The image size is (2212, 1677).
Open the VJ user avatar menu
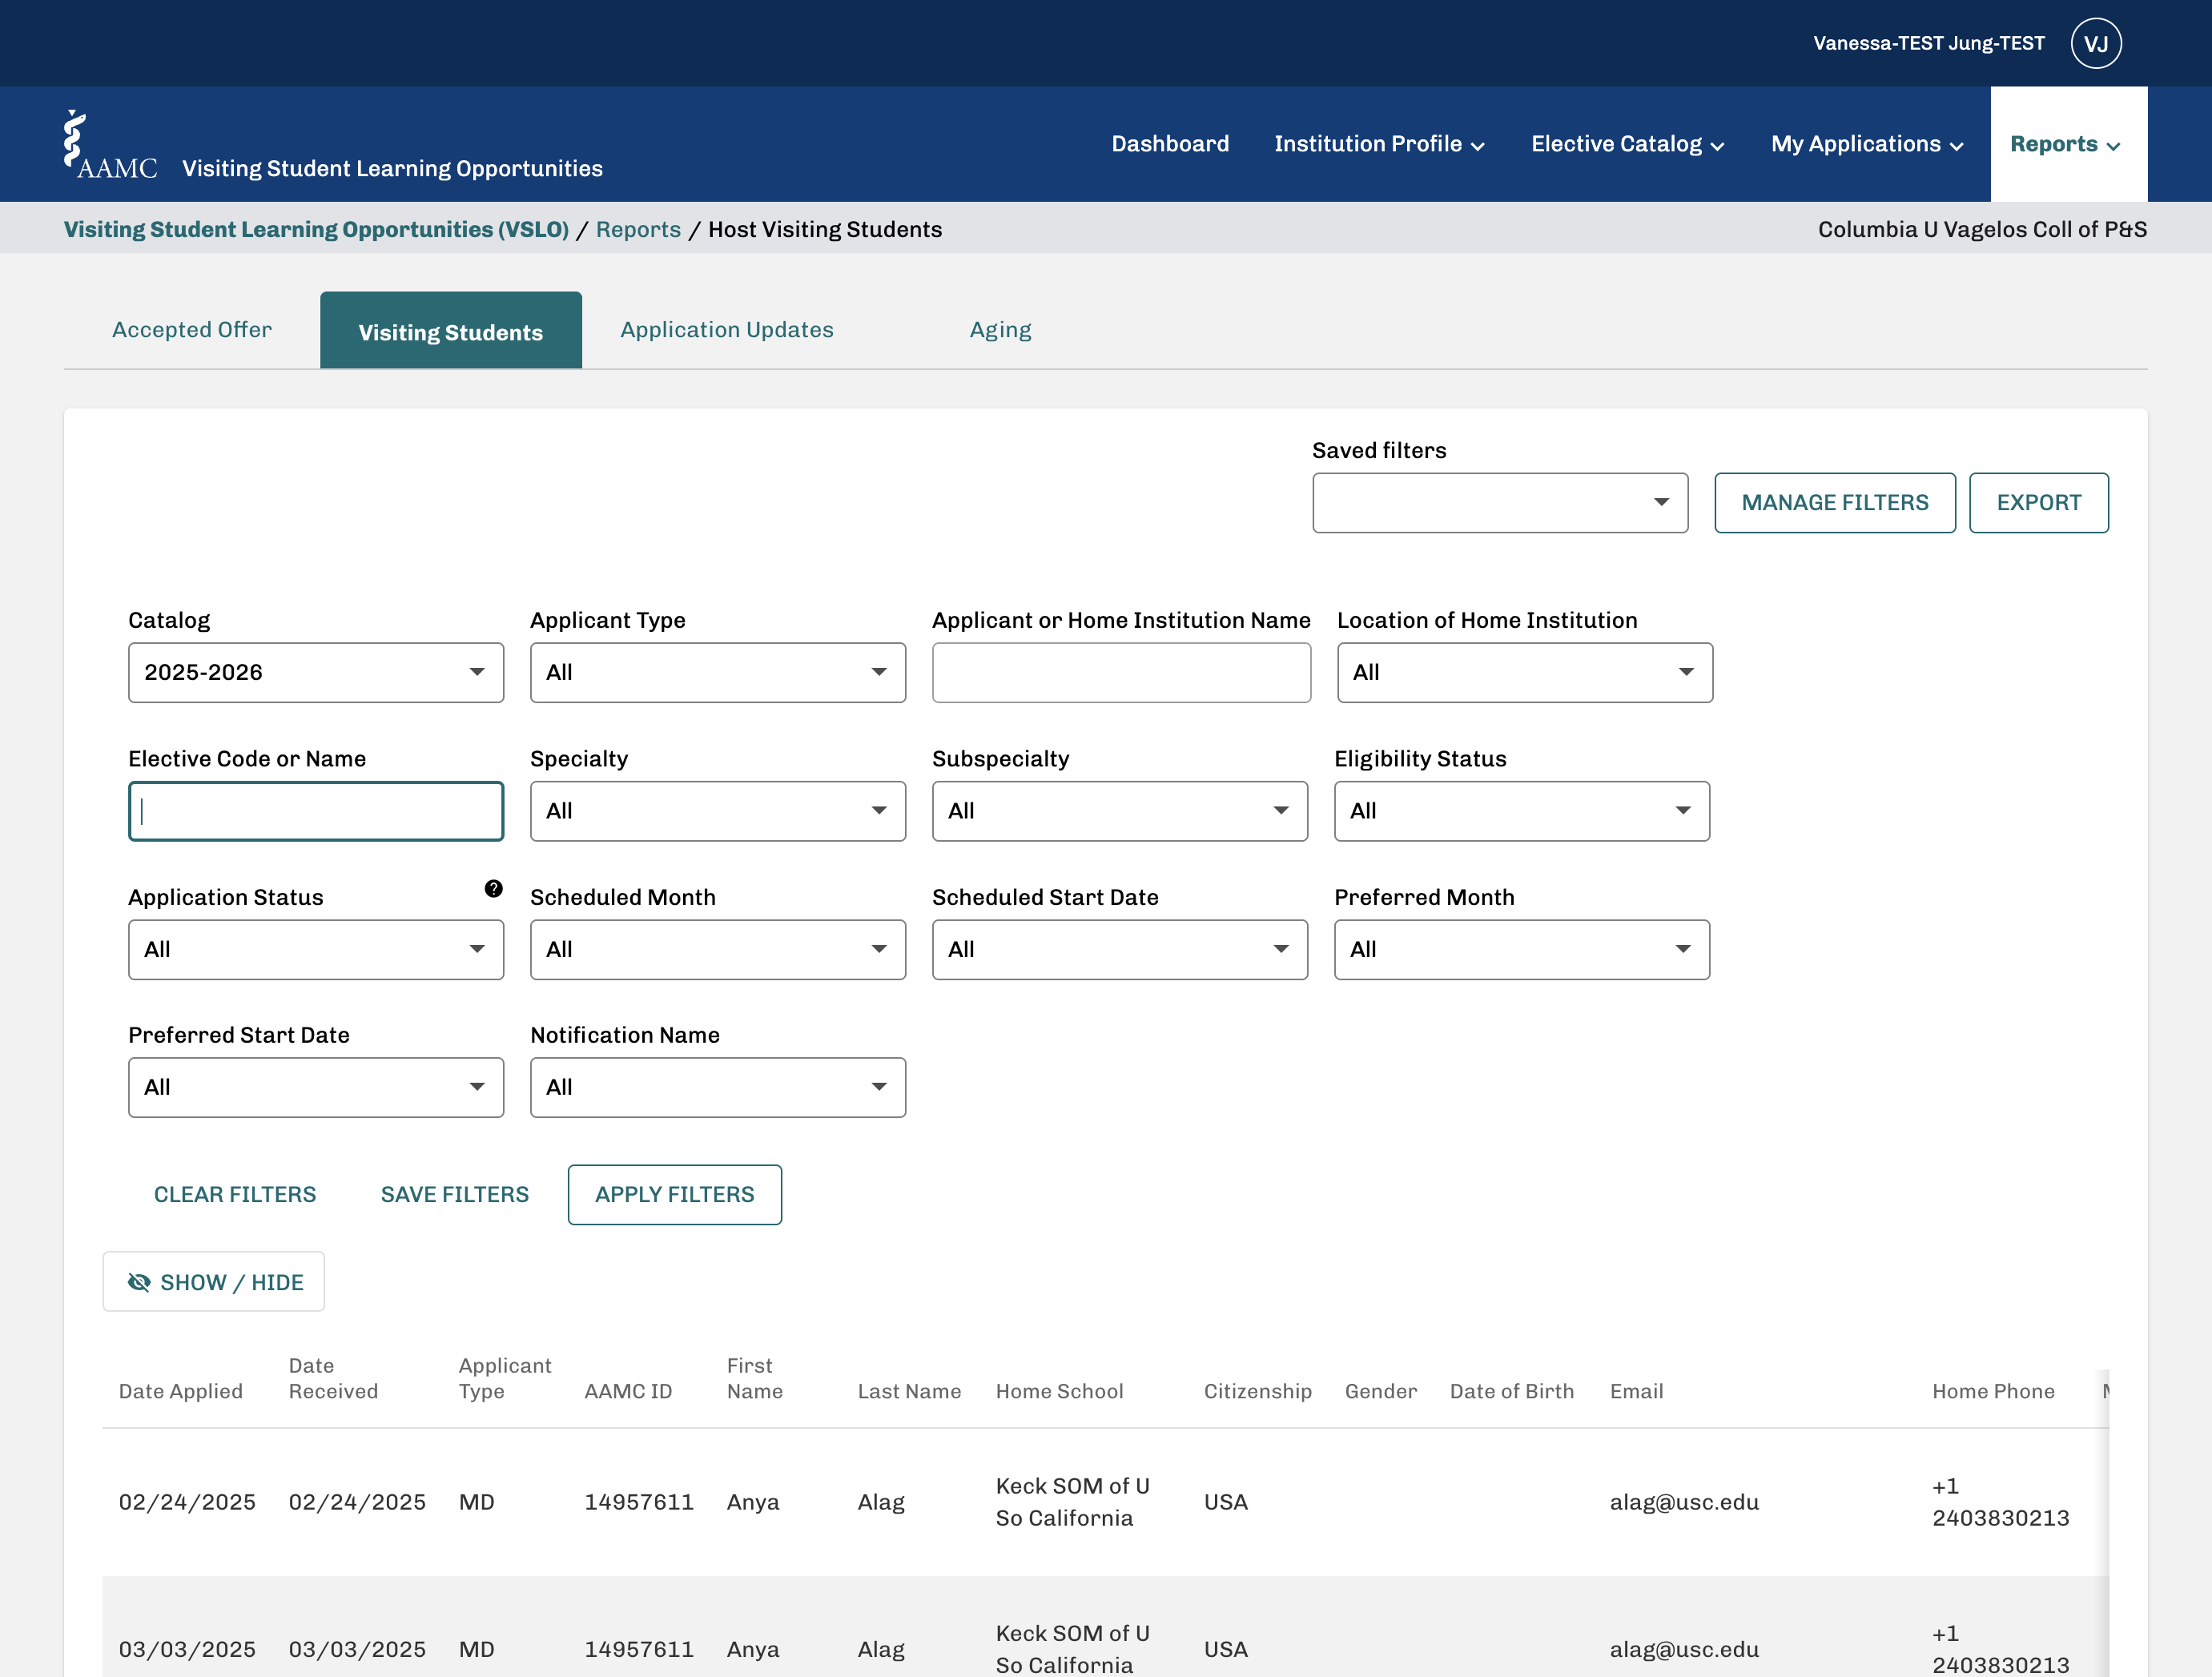point(2096,43)
